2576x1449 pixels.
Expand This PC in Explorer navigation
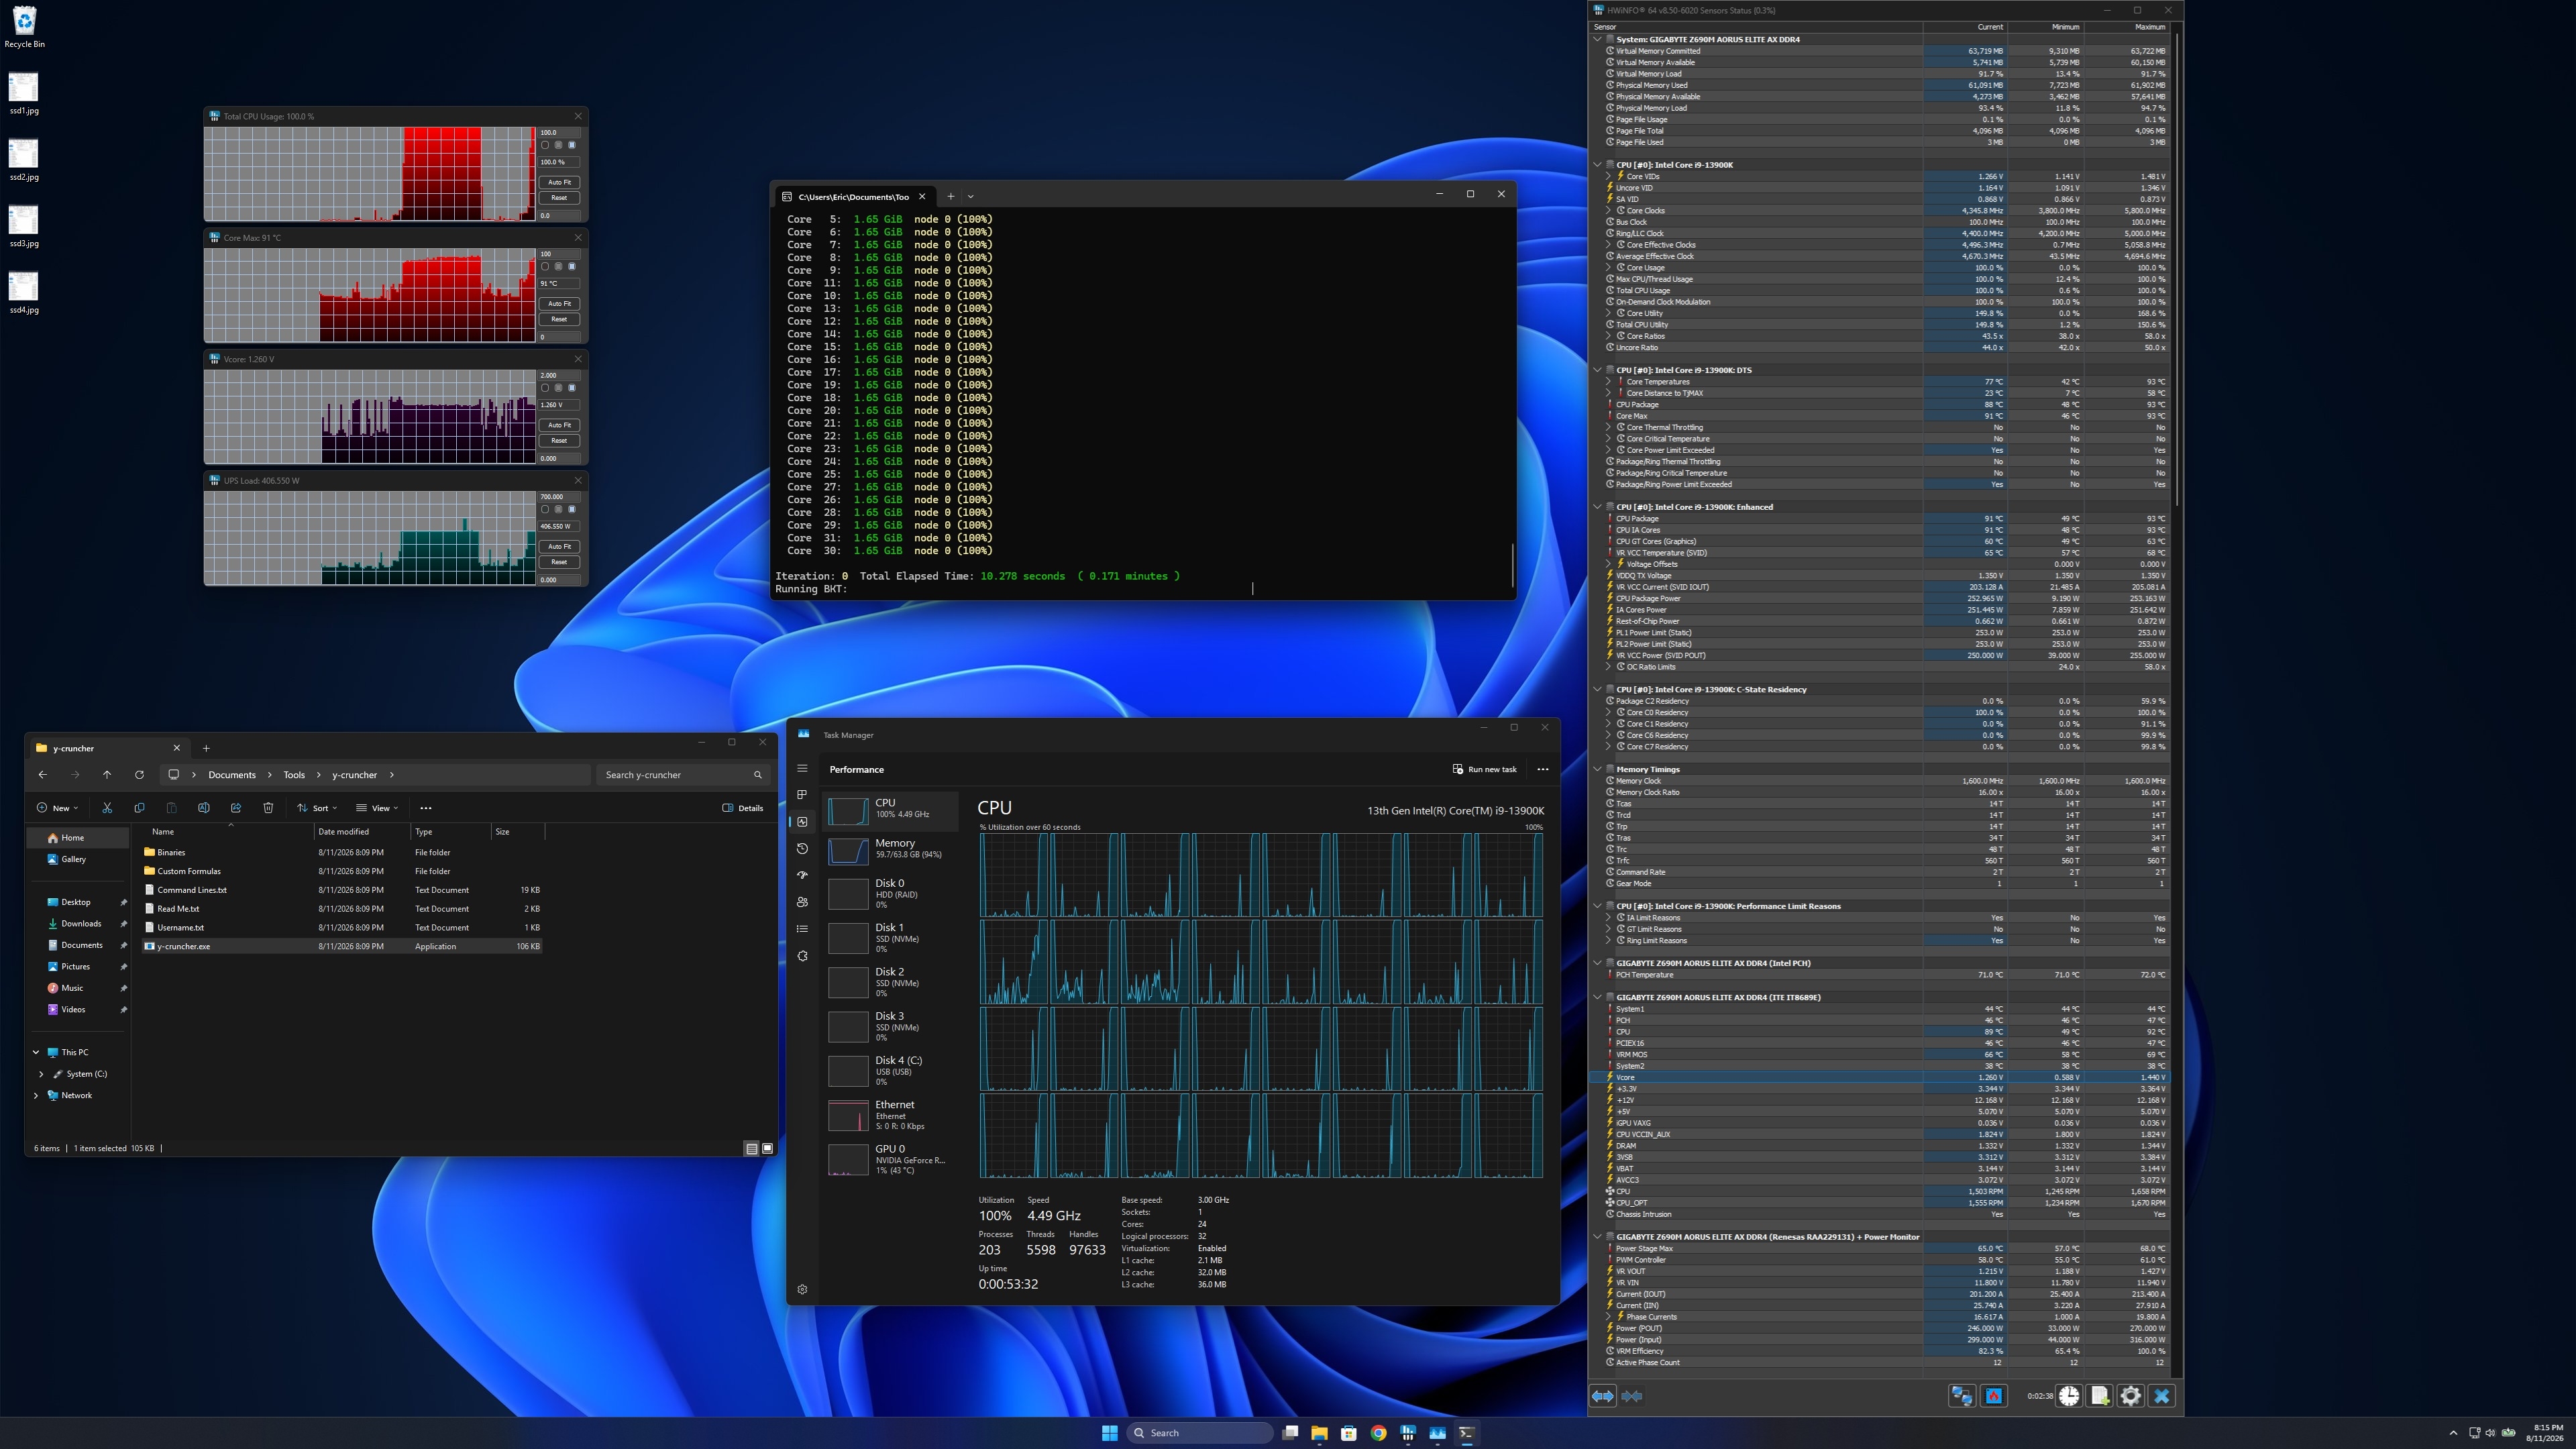pyautogui.click(x=36, y=1052)
